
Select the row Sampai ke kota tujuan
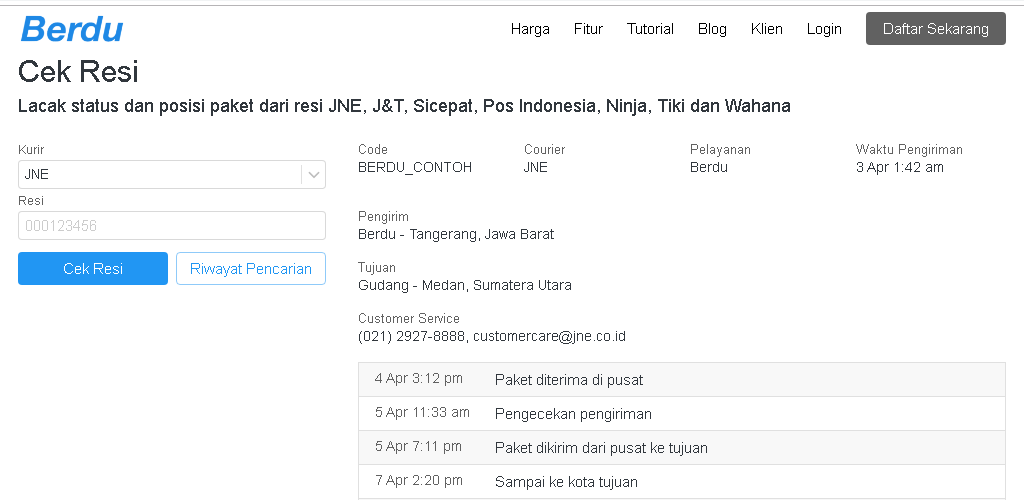click(682, 482)
